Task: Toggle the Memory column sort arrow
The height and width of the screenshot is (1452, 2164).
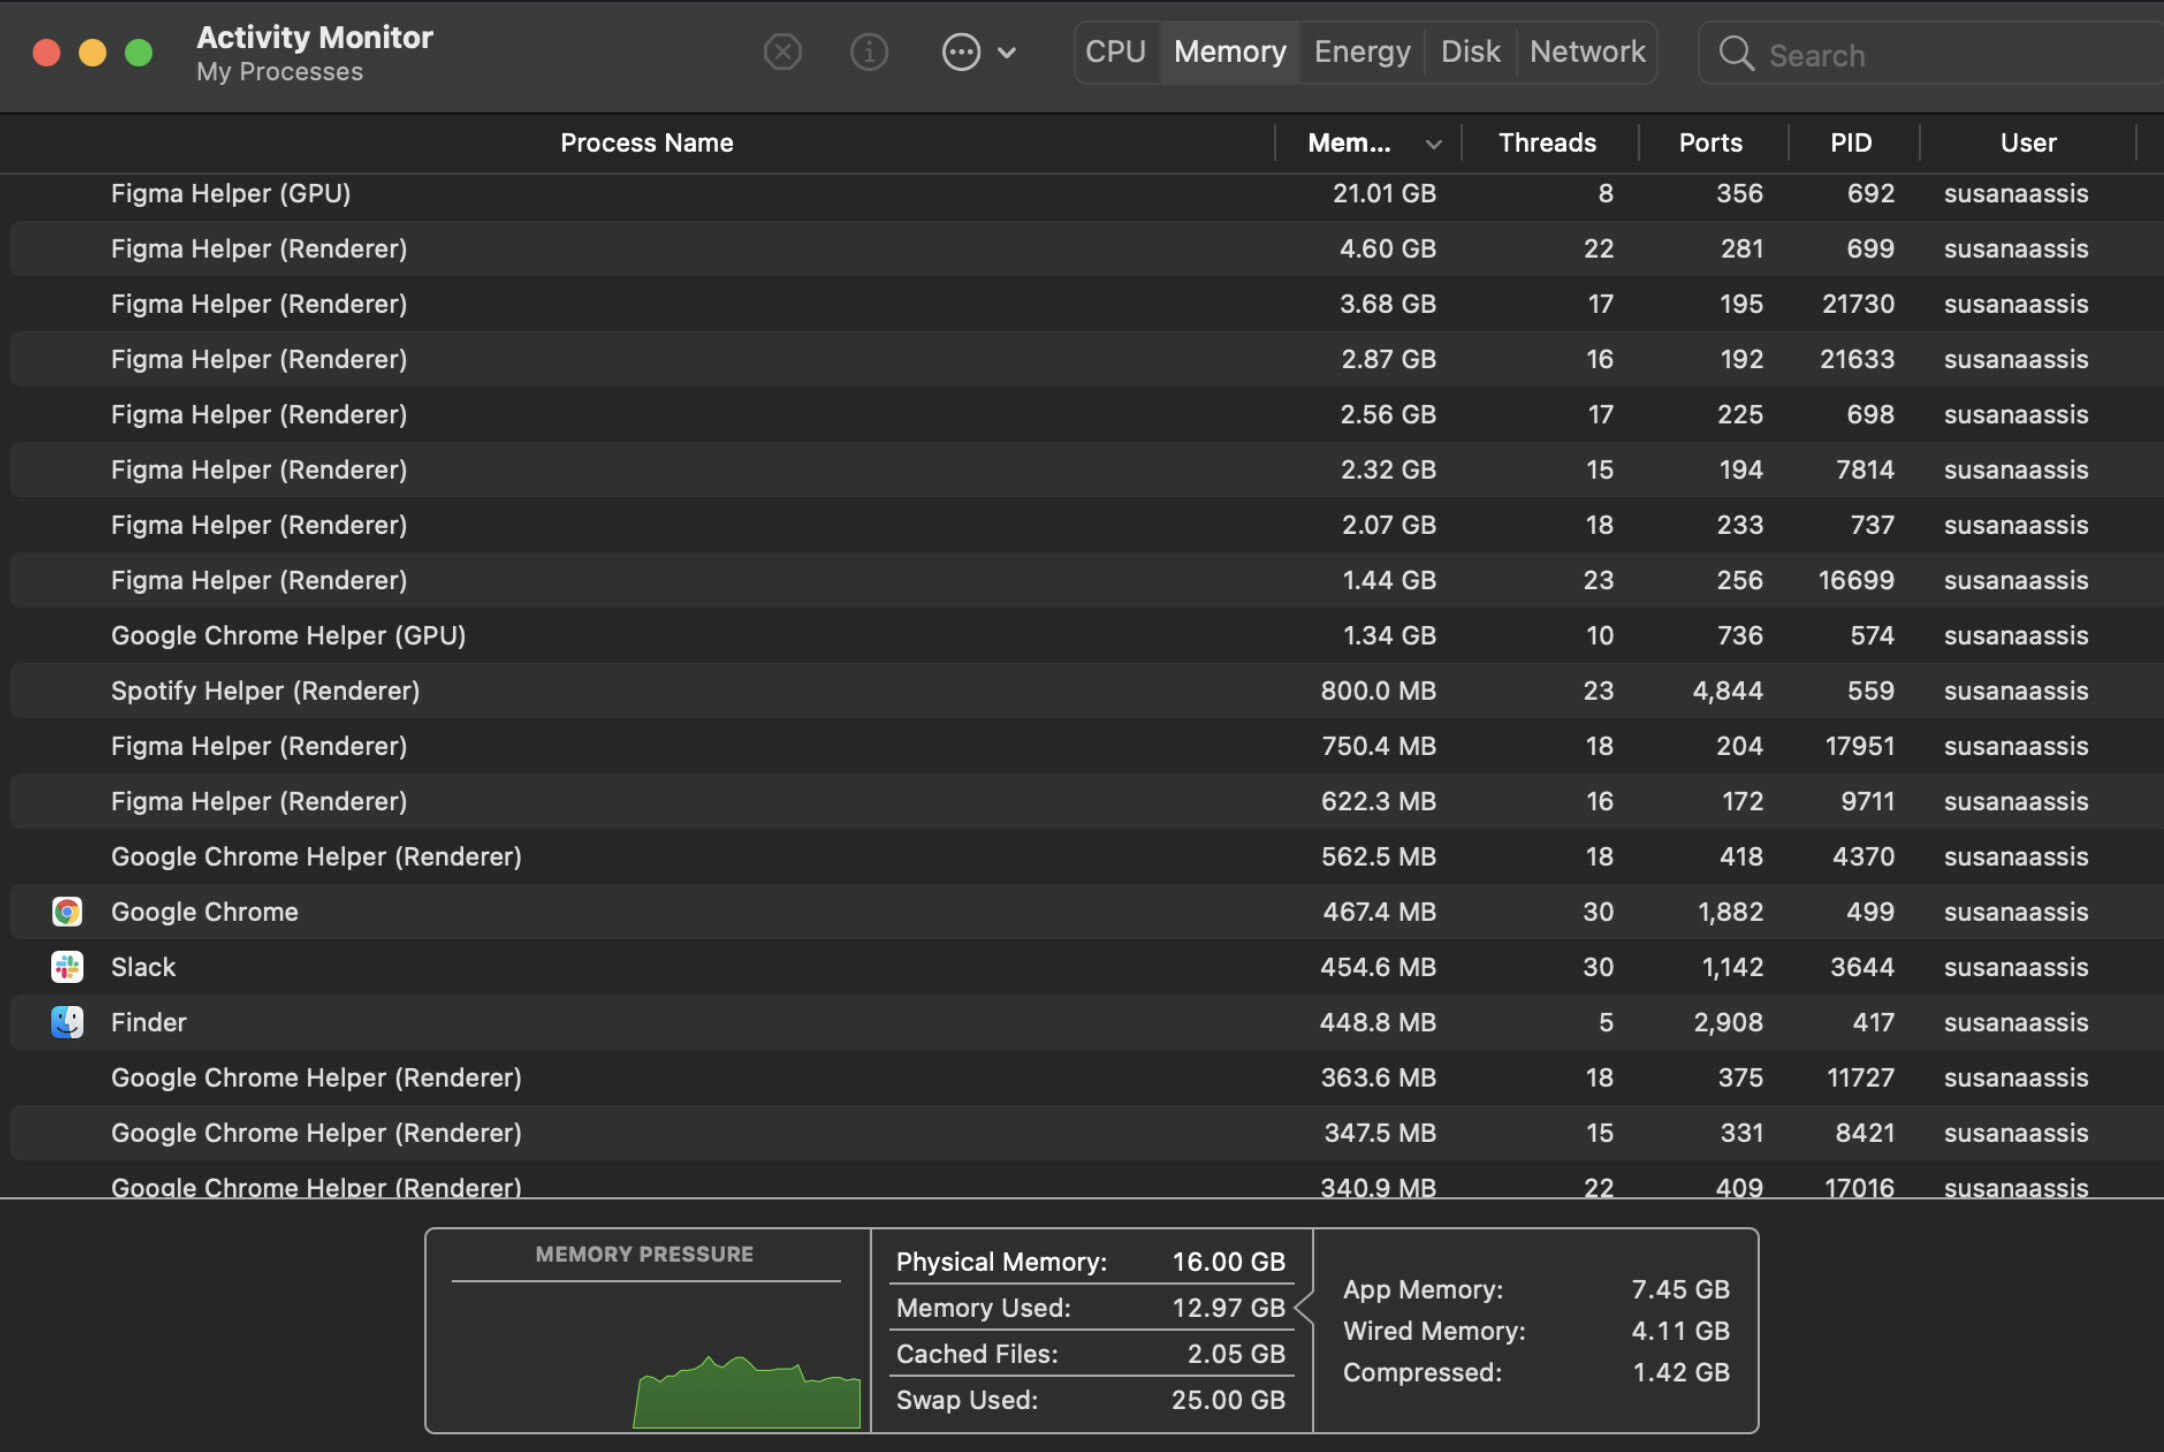Action: click(1433, 145)
